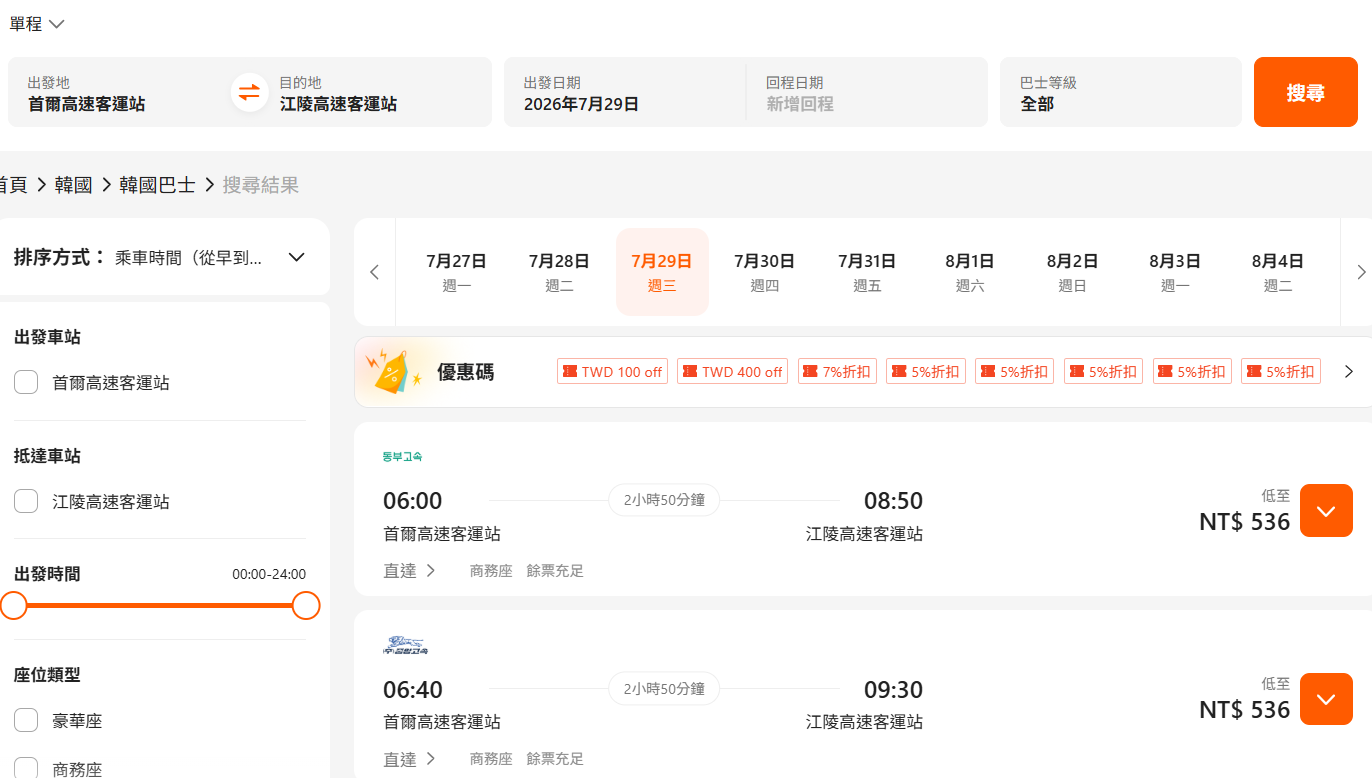1372x778 pixels.
Task: Show earlier dates with left arrow
Action: (x=375, y=272)
